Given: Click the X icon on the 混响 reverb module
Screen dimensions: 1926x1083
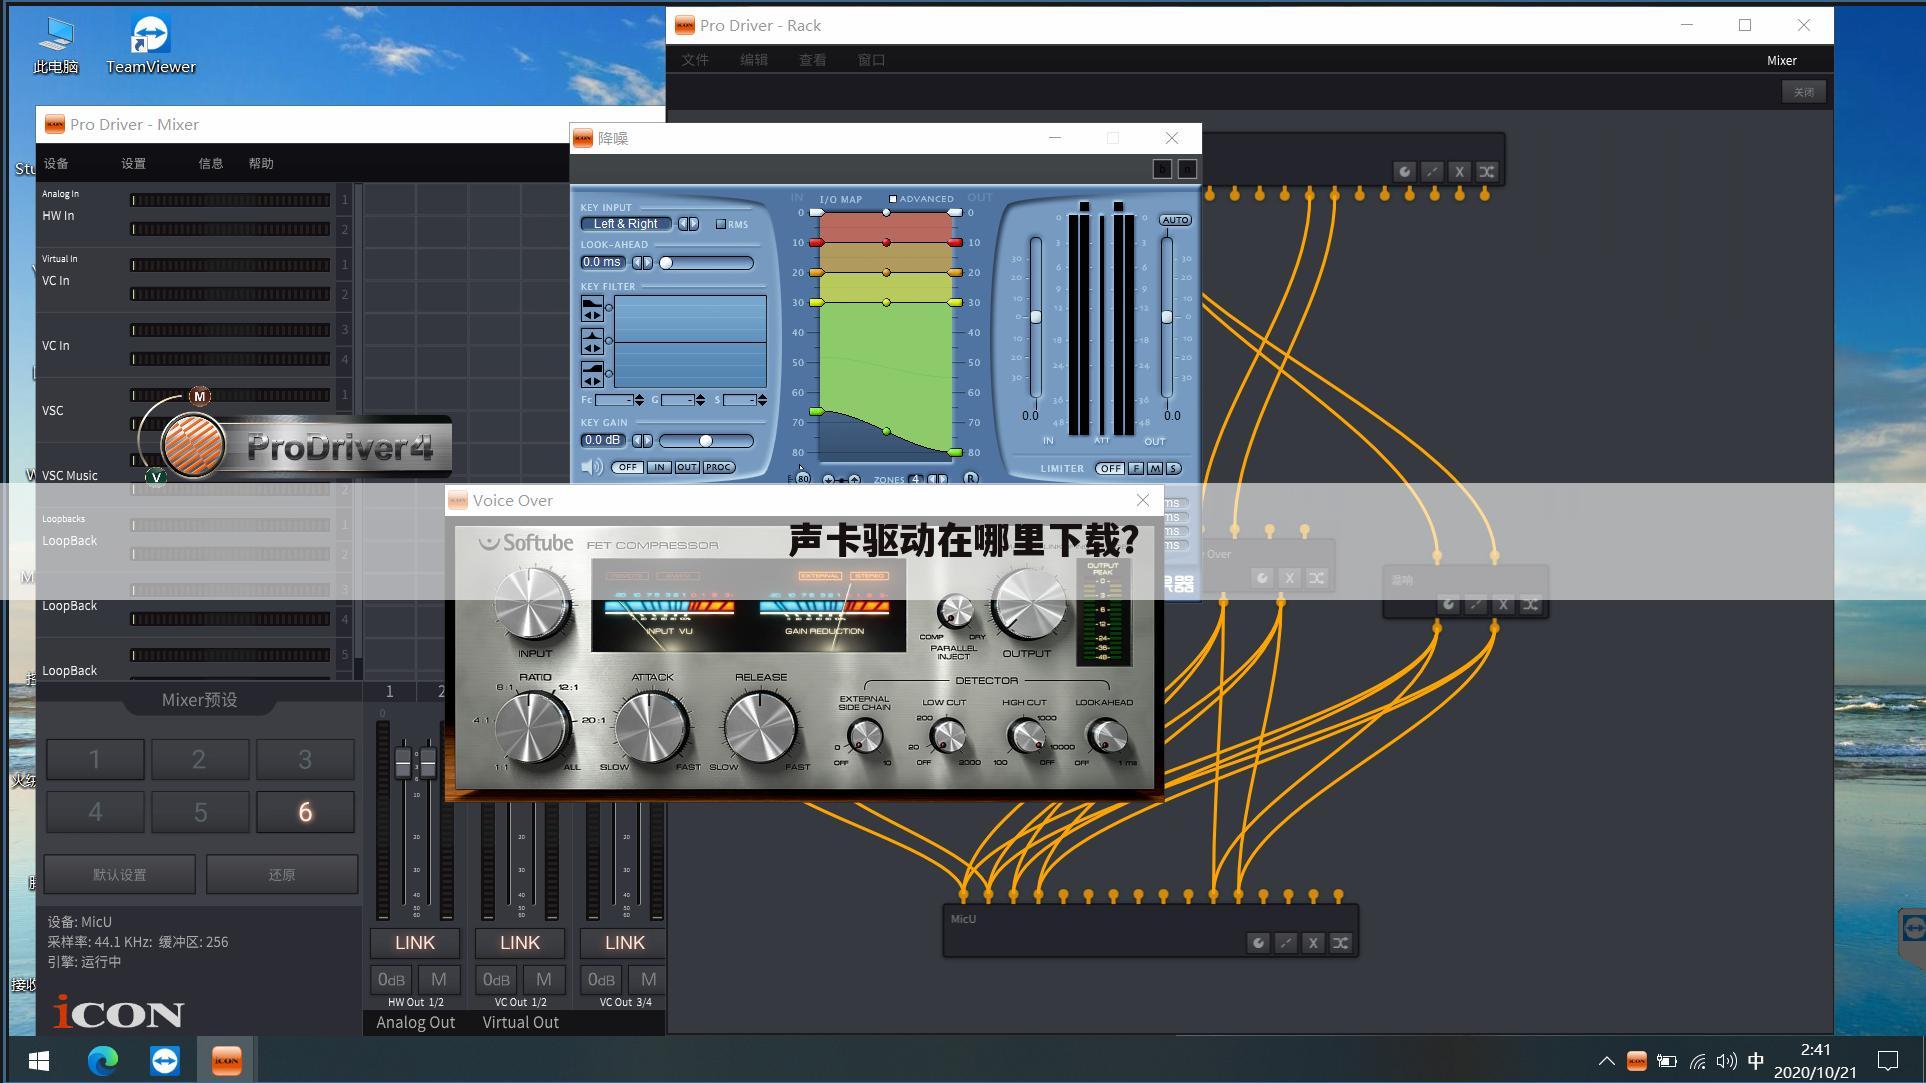Looking at the screenshot, I should (1503, 604).
